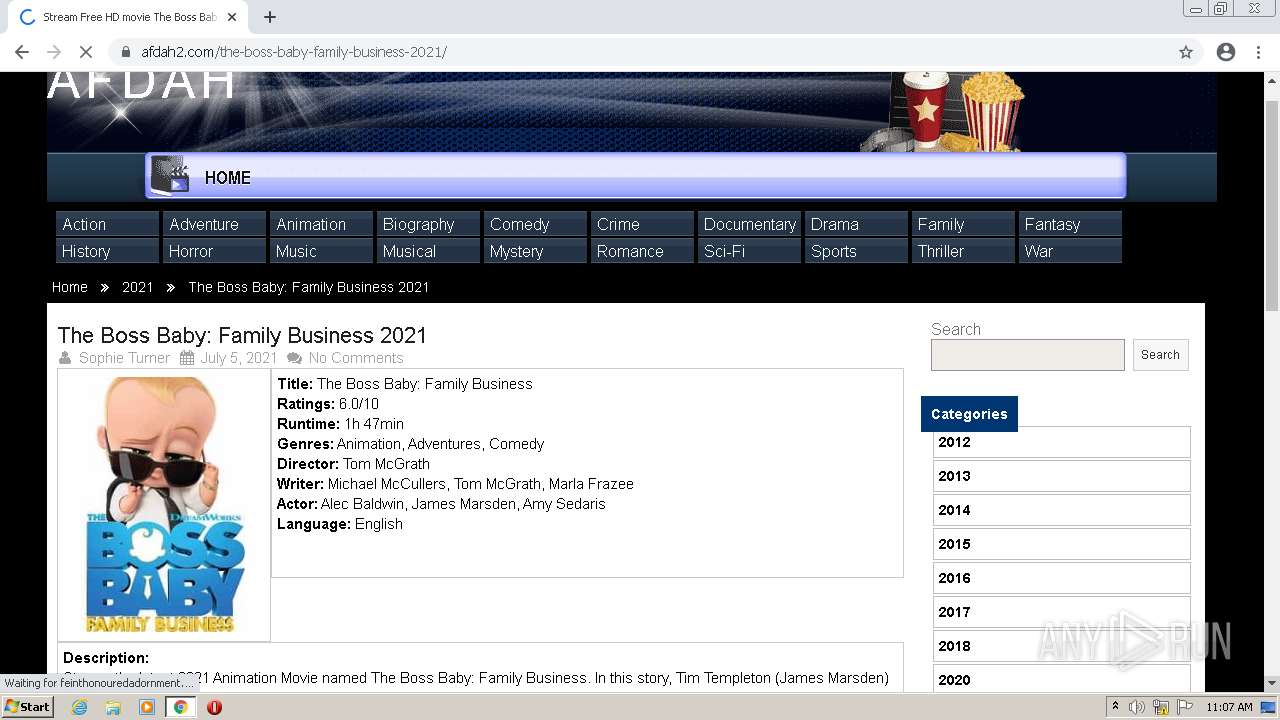Open media player taskbar icon
The height and width of the screenshot is (720, 1280).
click(x=147, y=707)
